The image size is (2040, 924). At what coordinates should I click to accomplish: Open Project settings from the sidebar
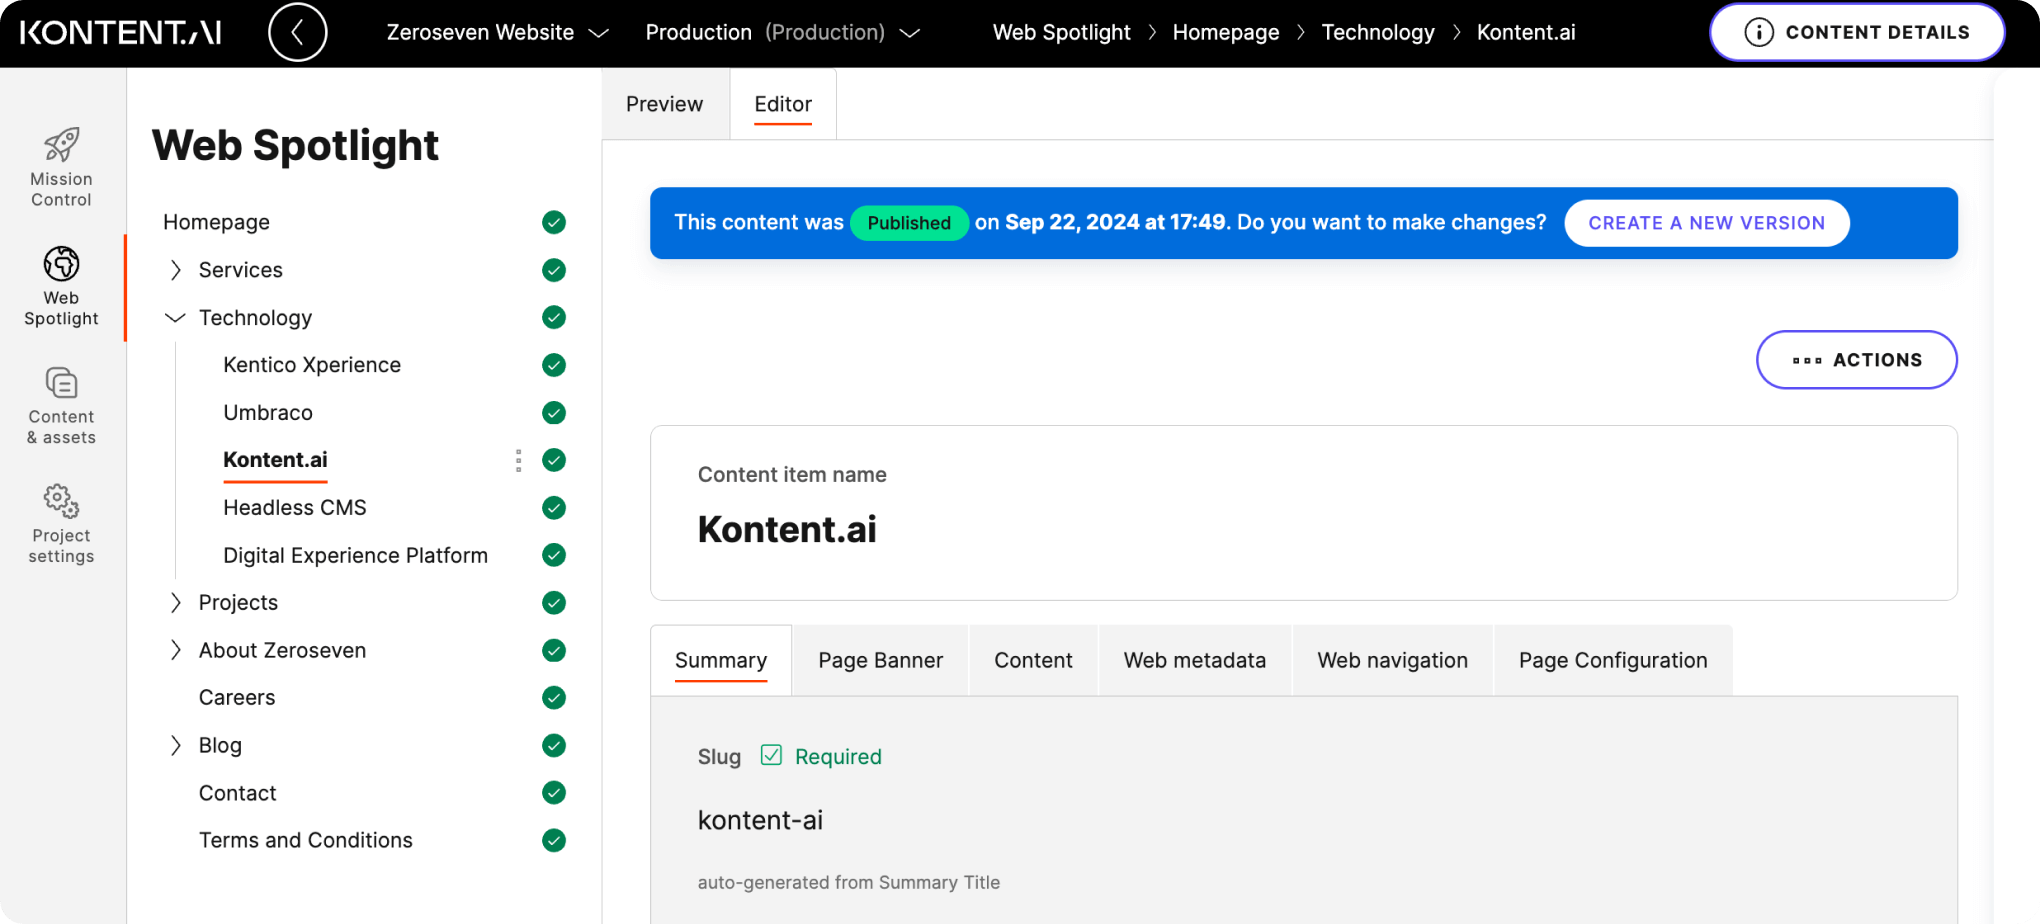[61, 520]
